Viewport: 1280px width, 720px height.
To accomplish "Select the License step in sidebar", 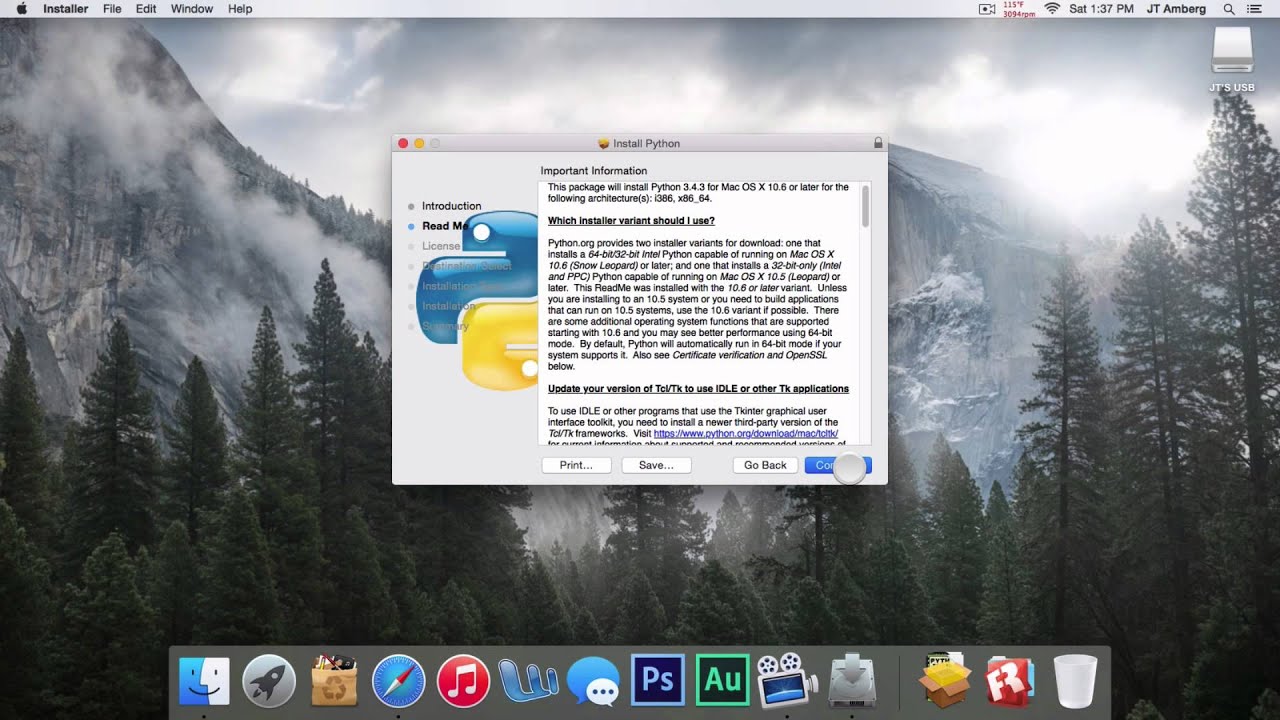I will tap(441, 246).
